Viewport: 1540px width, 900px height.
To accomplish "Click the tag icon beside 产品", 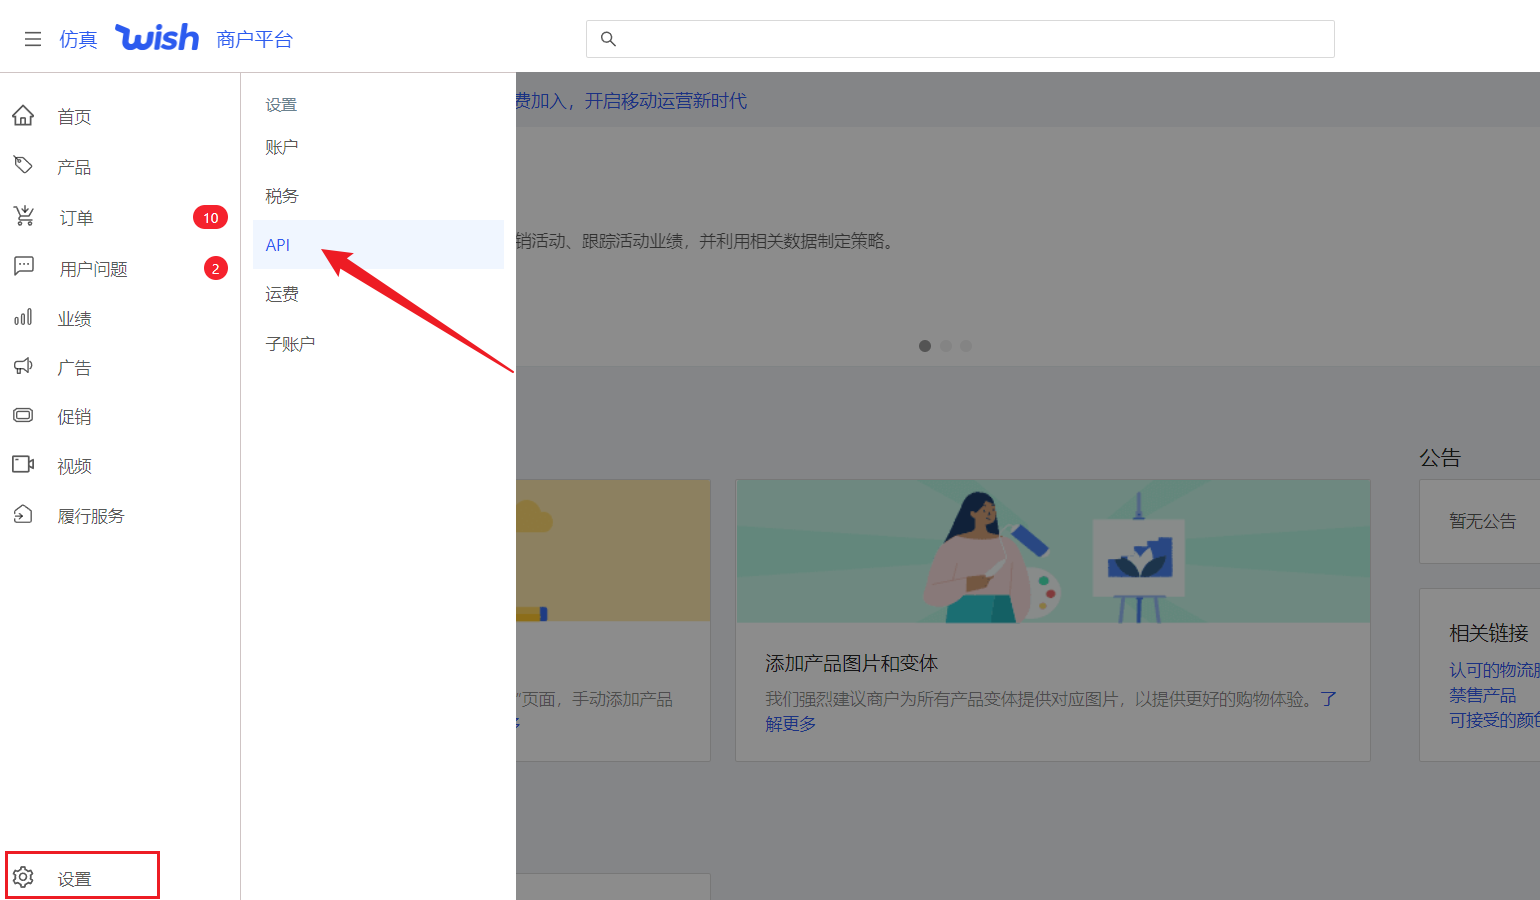I will pyautogui.click(x=23, y=165).
